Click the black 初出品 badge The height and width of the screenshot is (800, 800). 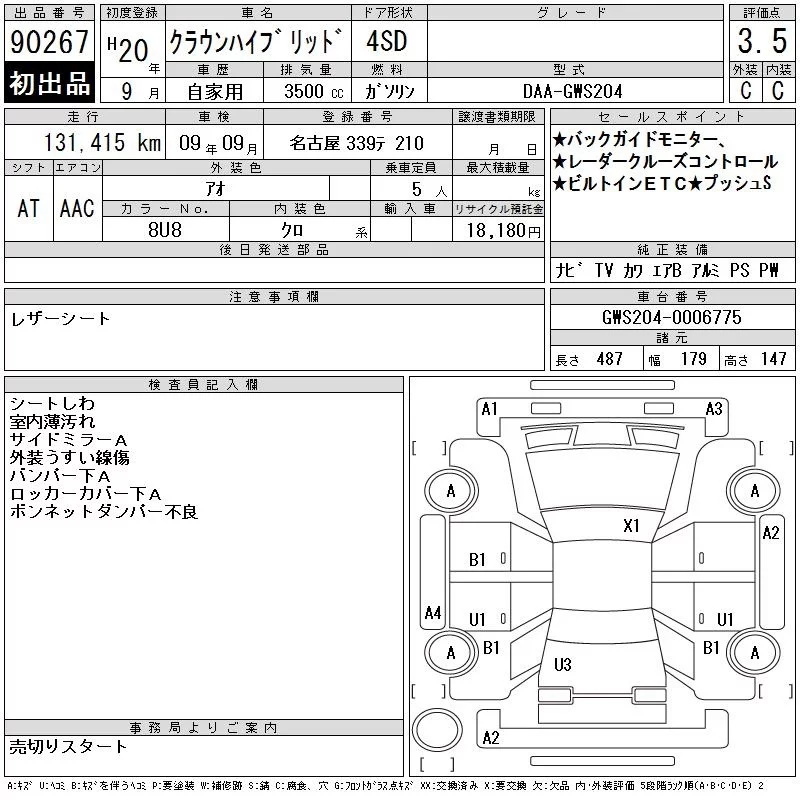pos(49,84)
